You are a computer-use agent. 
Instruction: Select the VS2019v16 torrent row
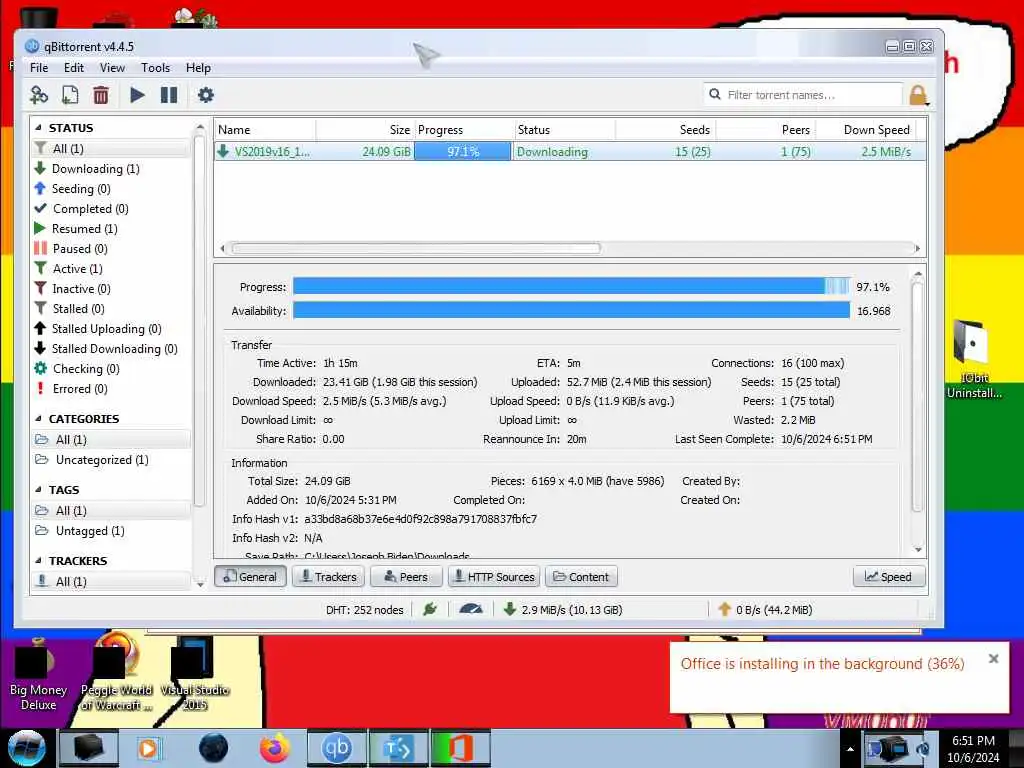coord(570,152)
